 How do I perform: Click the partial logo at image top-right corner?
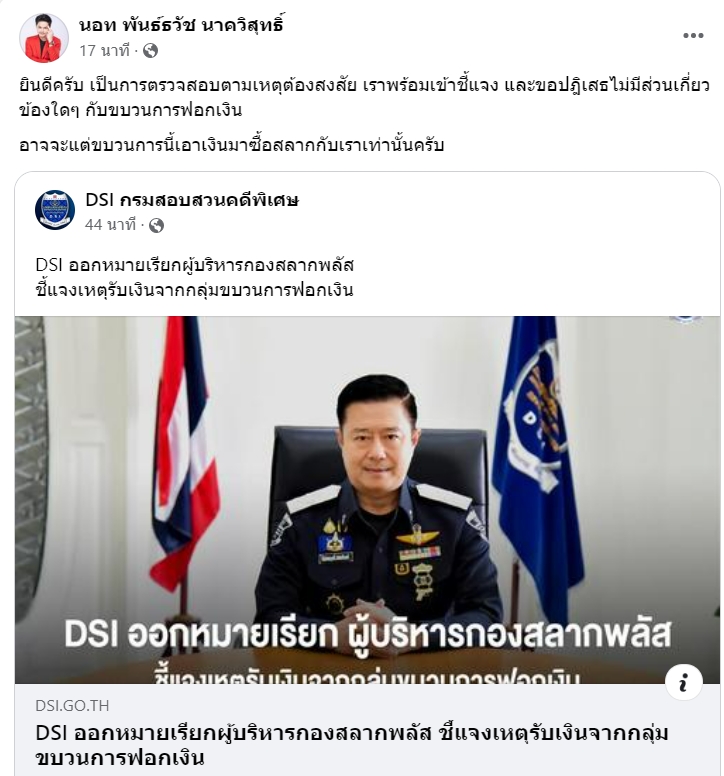[686, 319]
